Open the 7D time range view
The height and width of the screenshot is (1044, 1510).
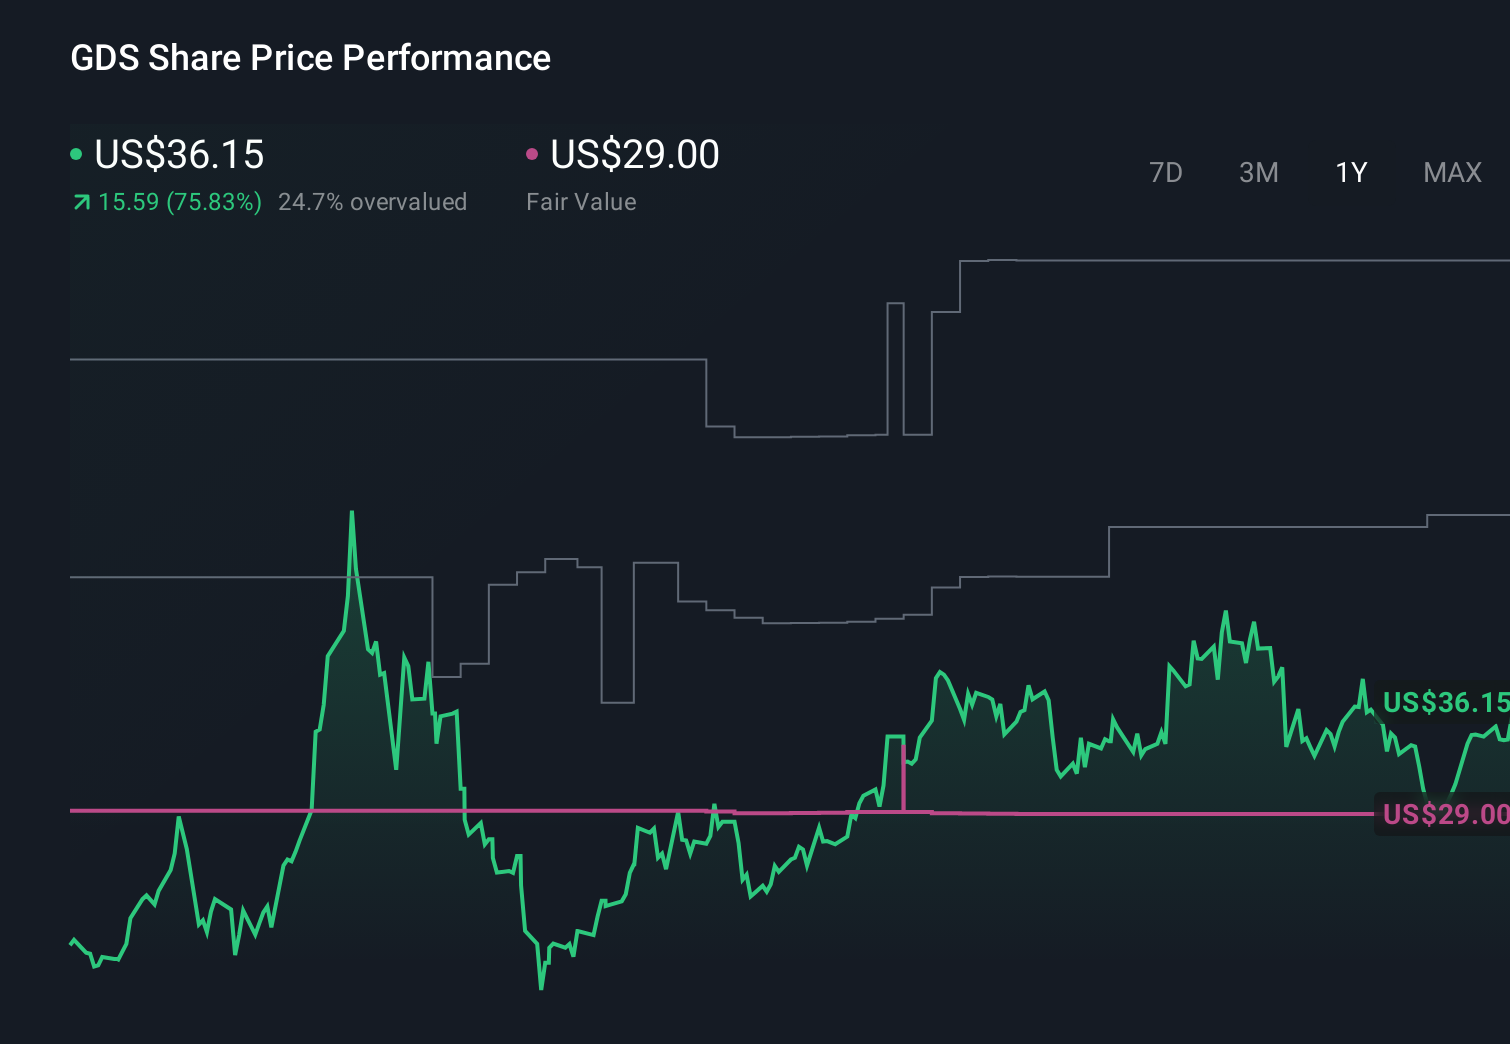point(1167,172)
